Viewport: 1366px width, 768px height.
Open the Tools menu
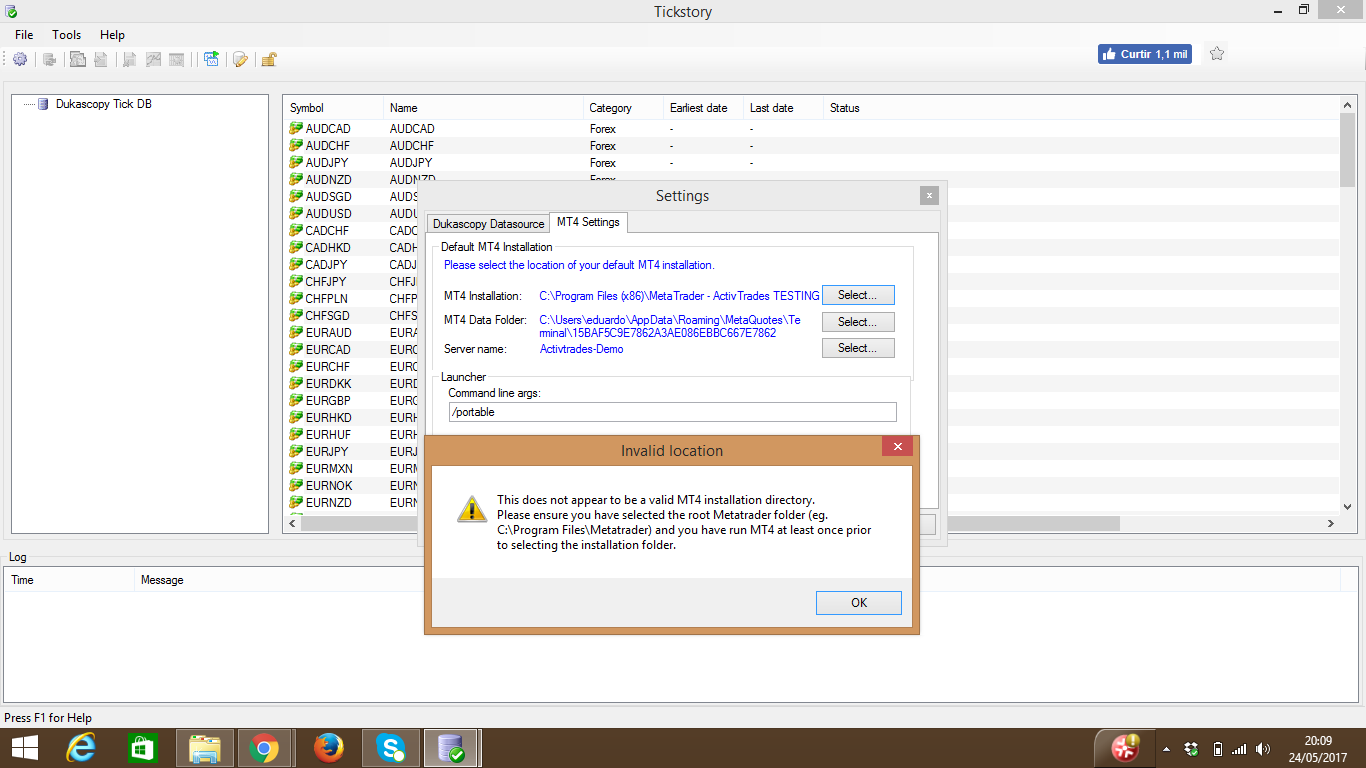(x=67, y=35)
